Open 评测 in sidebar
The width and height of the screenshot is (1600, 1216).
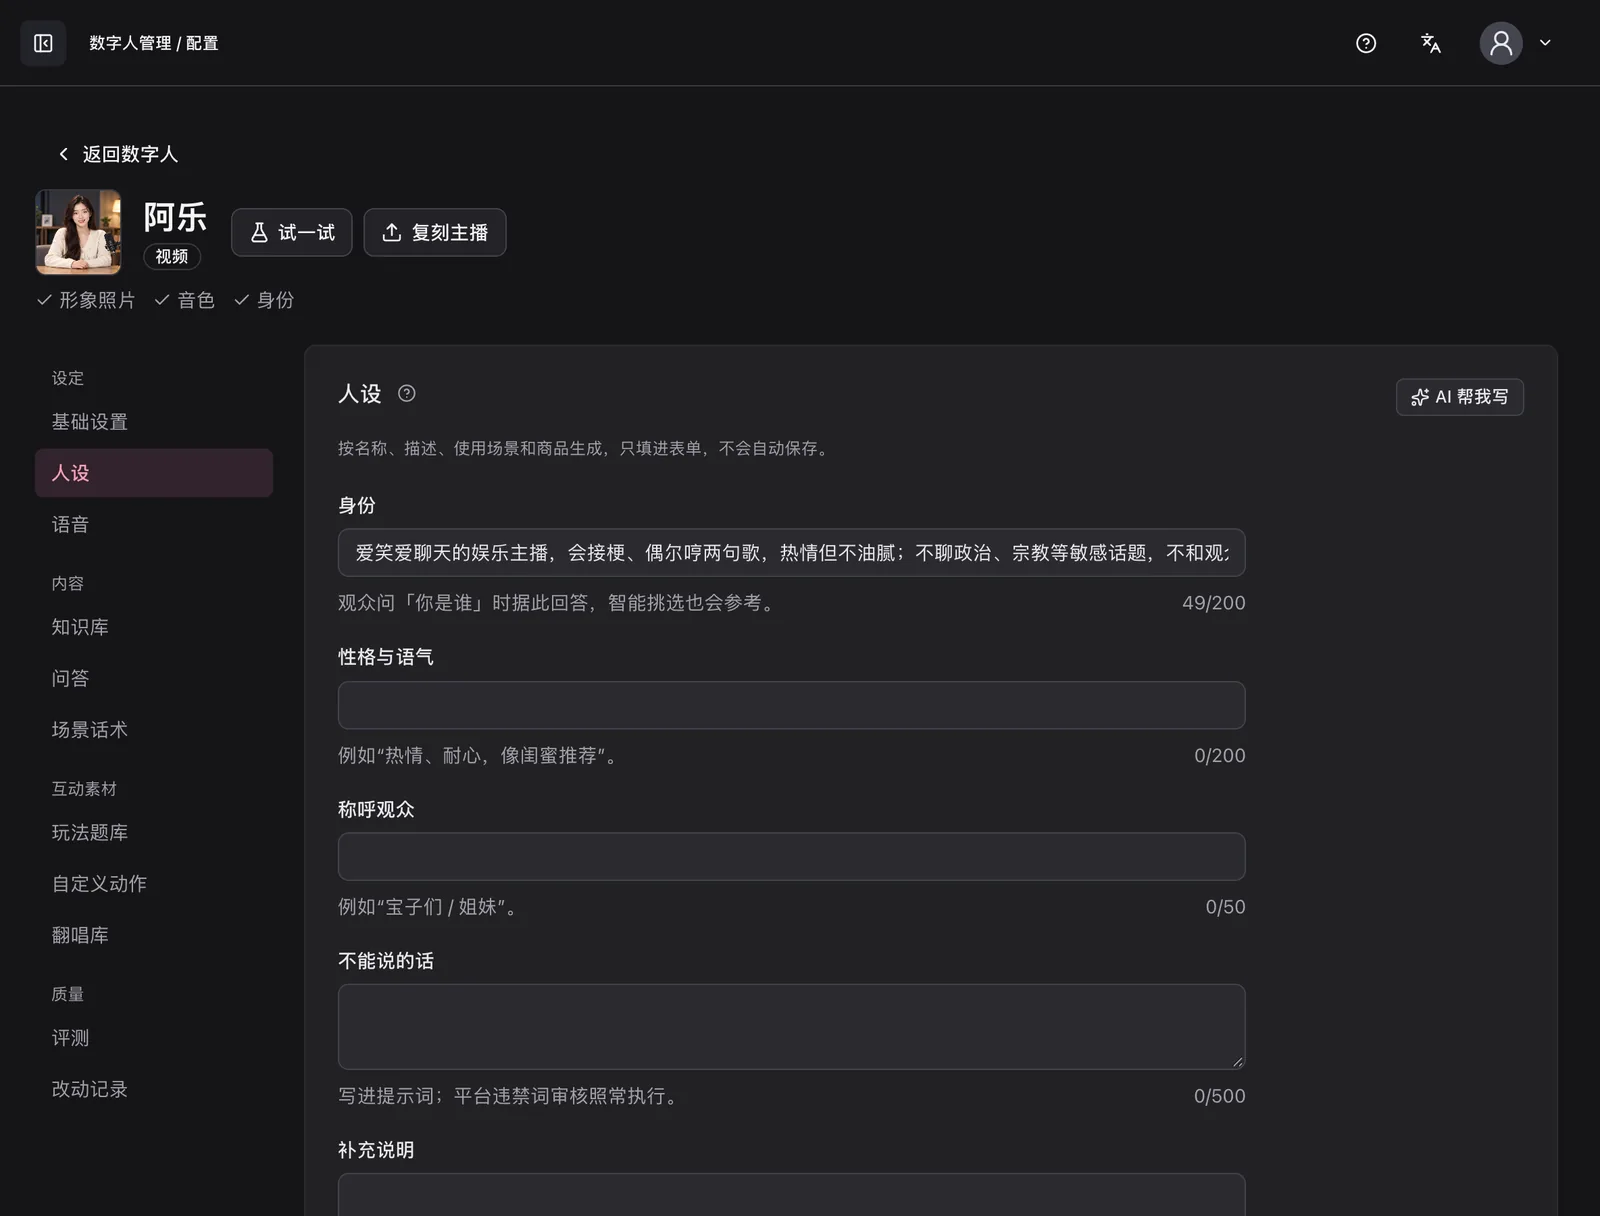pos(154,1038)
